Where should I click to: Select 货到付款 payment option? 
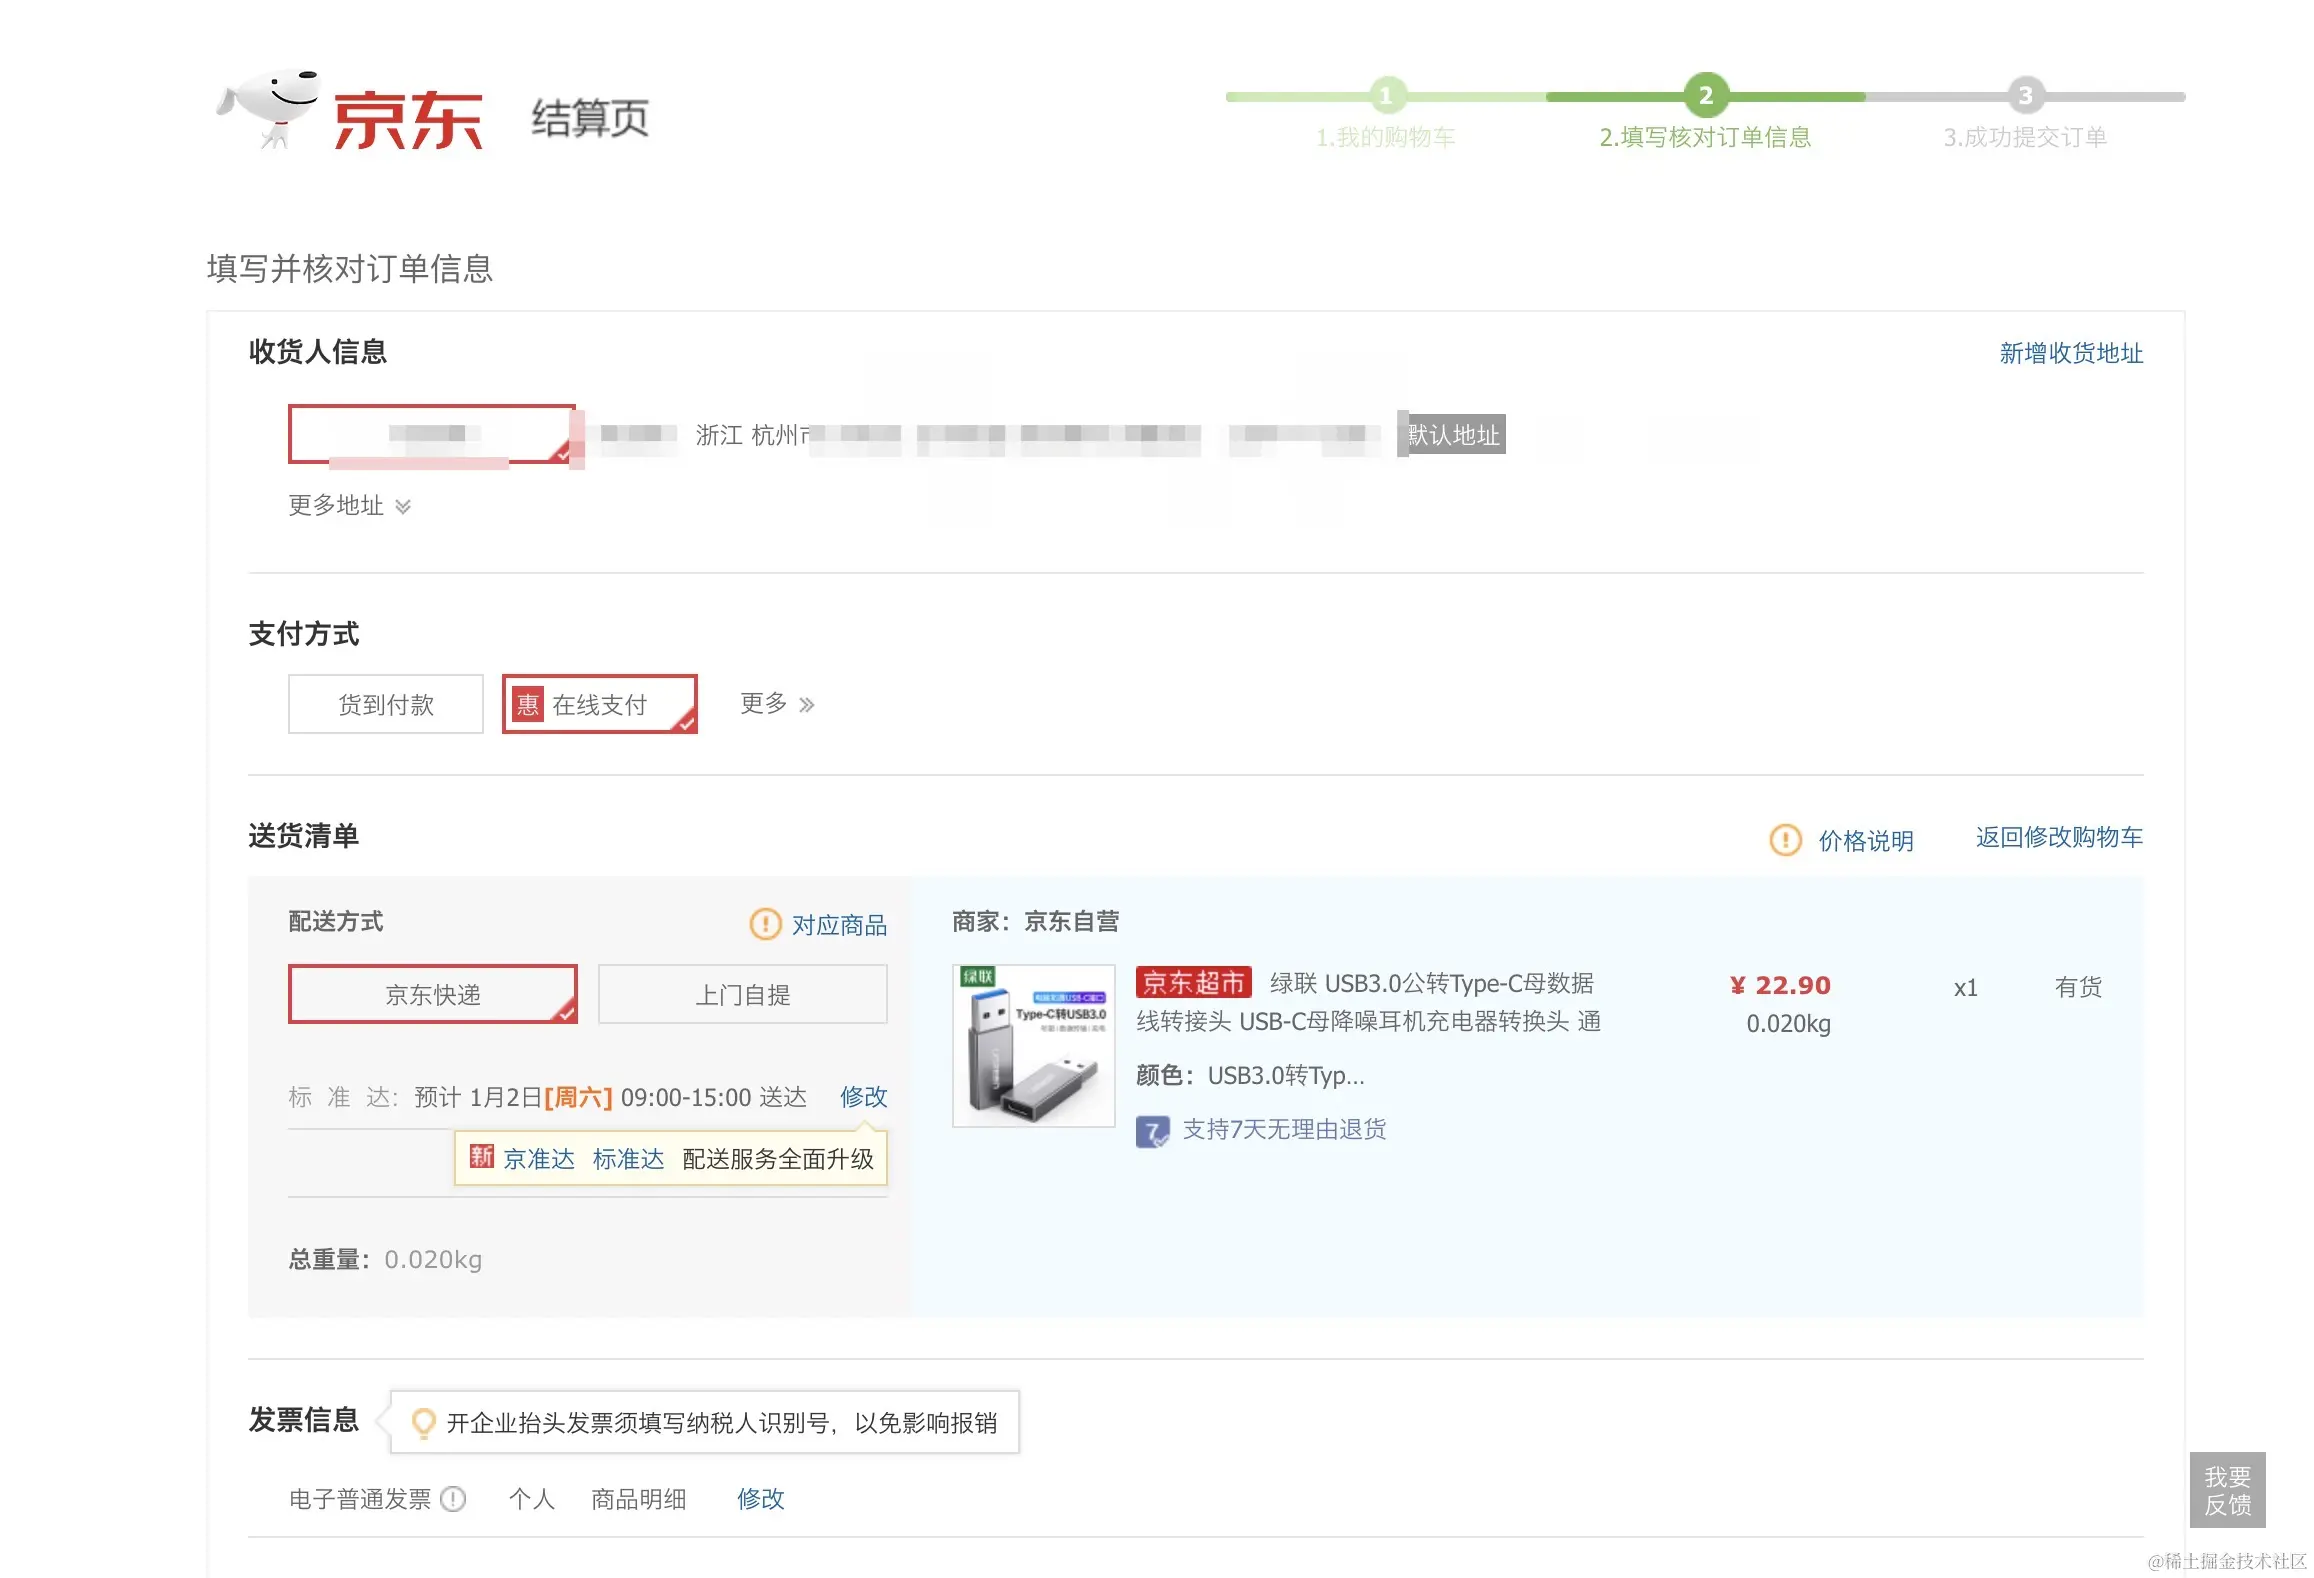tap(386, 705)
